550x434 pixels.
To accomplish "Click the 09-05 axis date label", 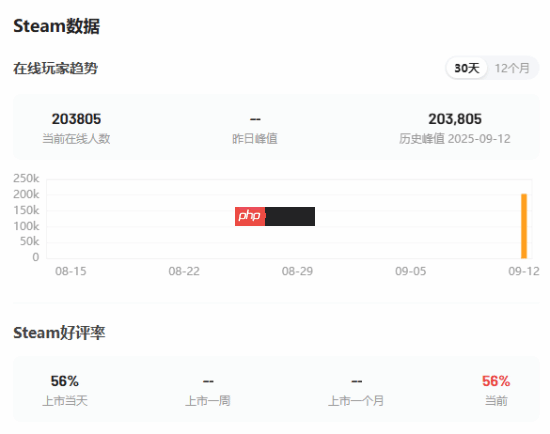I will coord(410,271).
